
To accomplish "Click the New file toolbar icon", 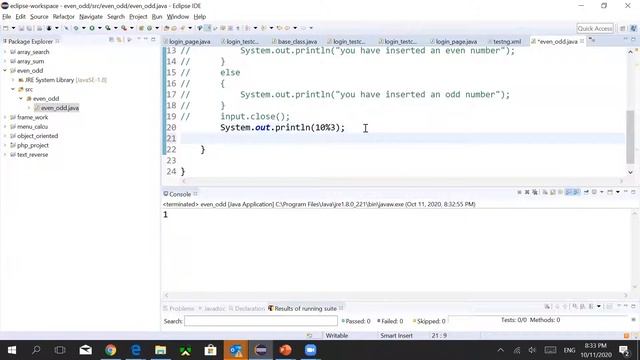I will click(6, 28).
